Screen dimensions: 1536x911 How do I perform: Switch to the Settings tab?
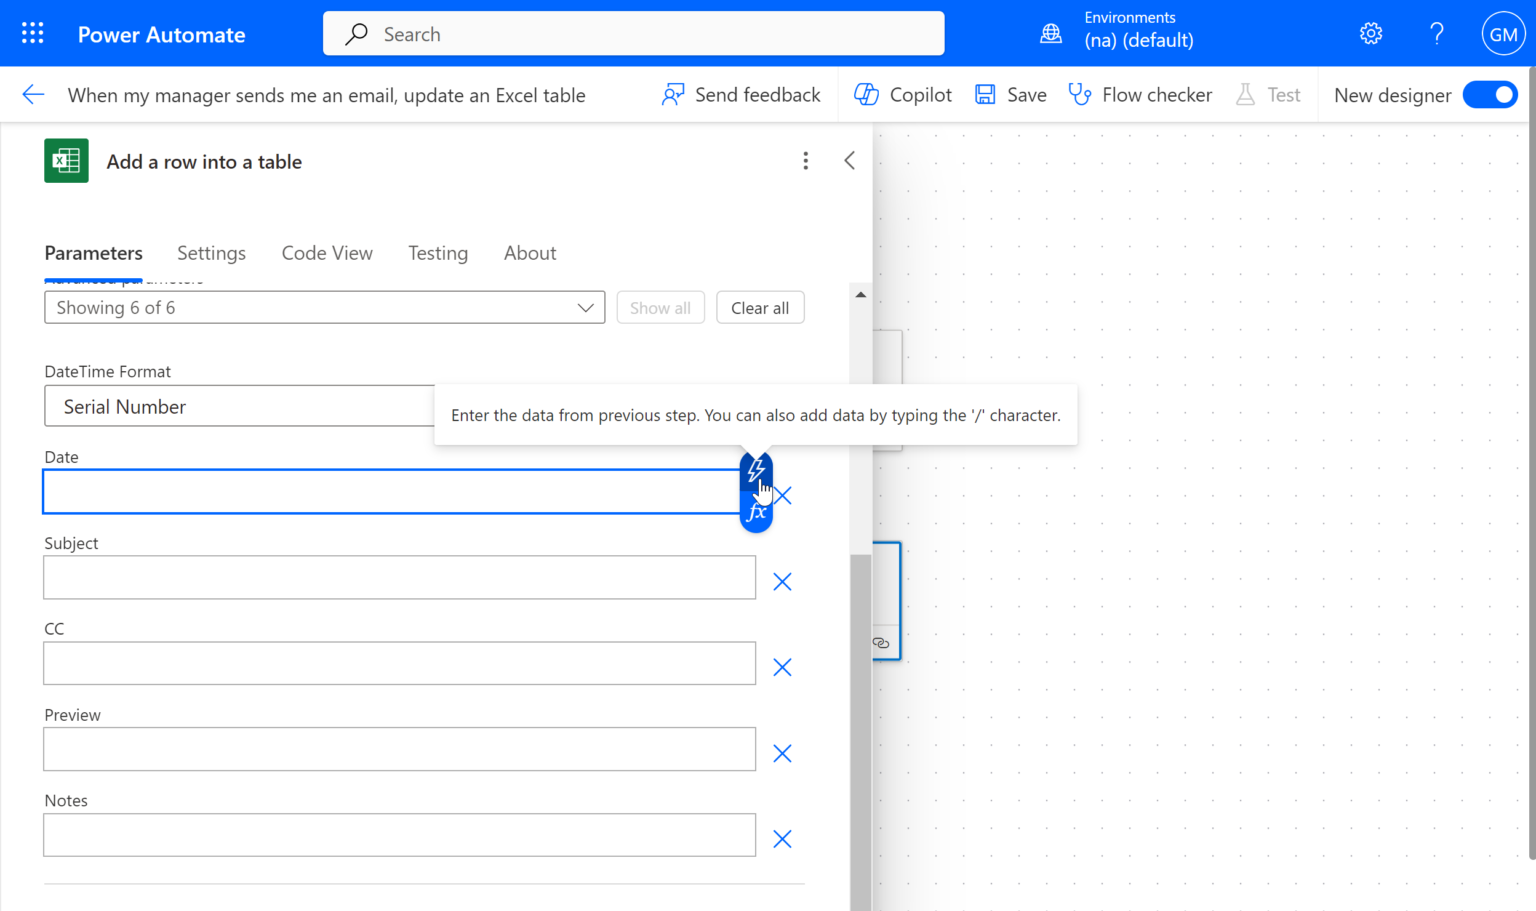[x=211, y=253]
